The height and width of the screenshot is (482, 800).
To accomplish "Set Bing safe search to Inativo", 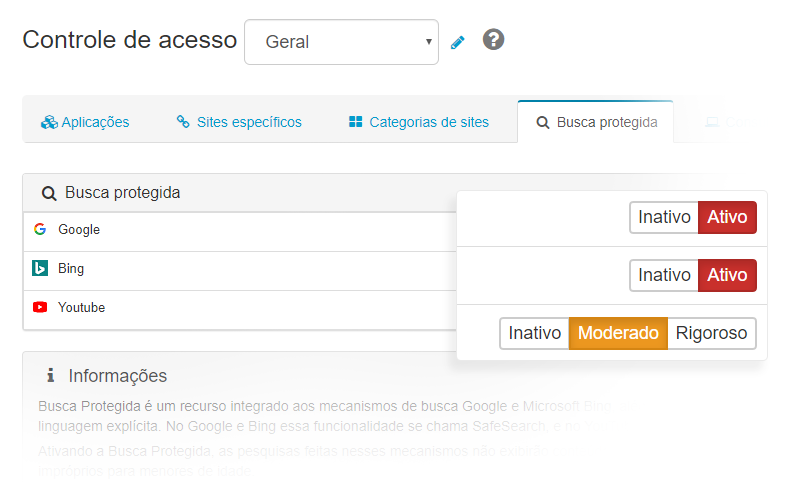I will (x=664, y=275).
